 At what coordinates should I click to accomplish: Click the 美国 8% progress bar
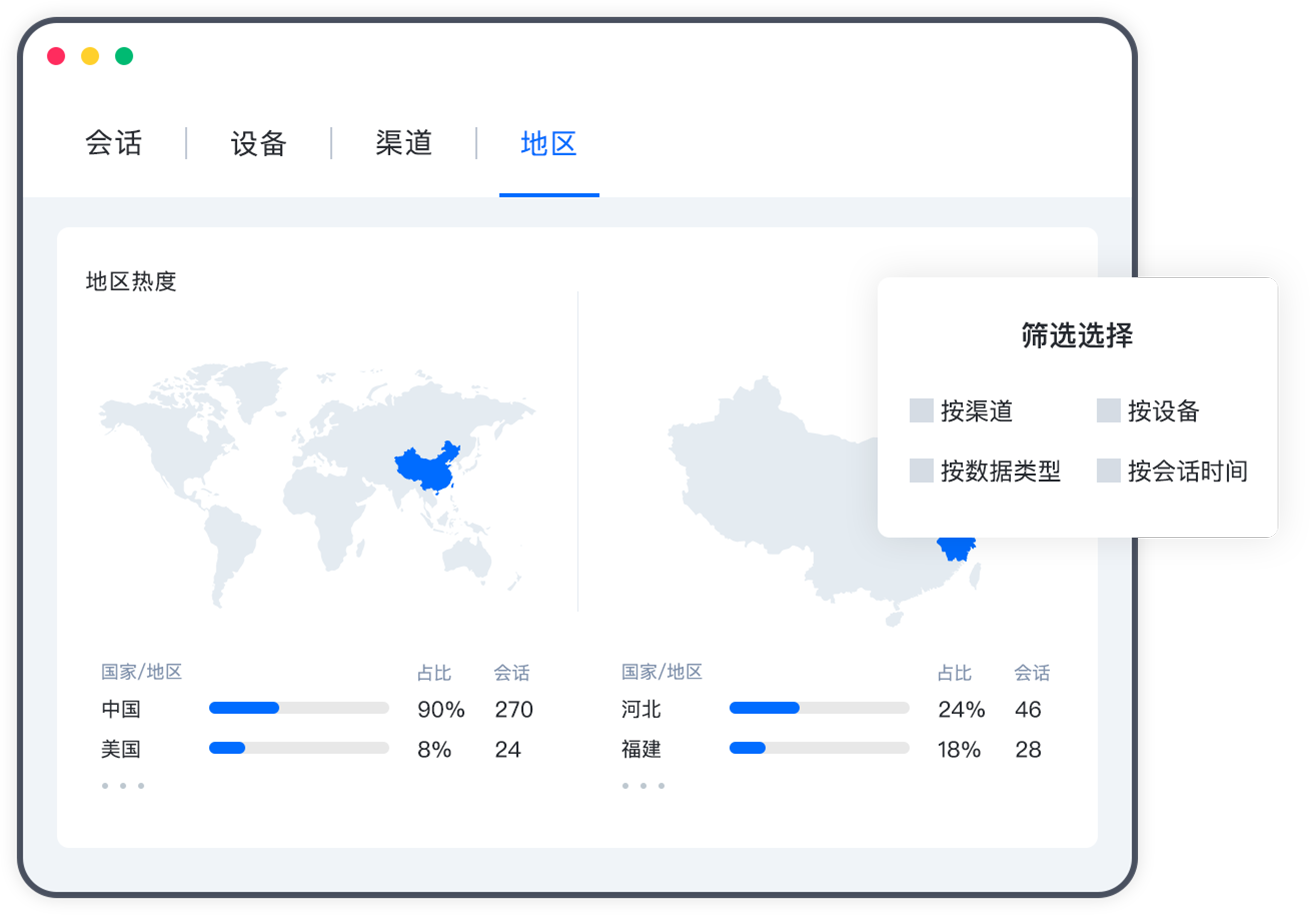298,748
